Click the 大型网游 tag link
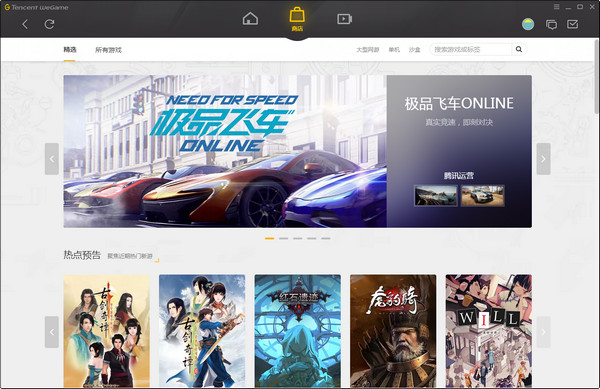The width and height of the screenshot is (600, 389). [368, 50]
